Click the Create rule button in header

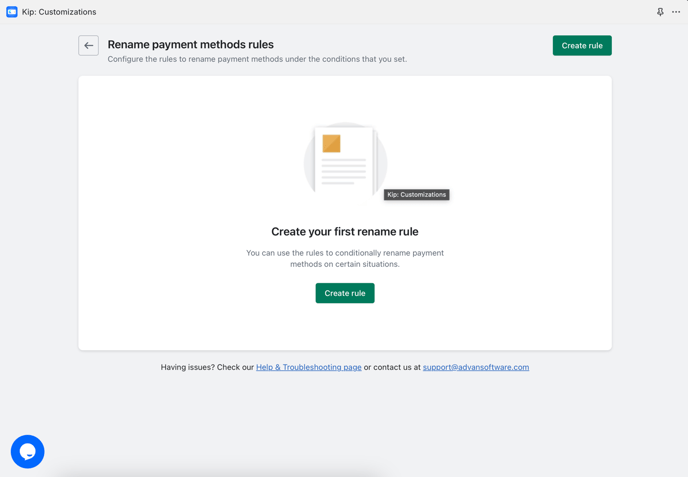click(582, 46)
